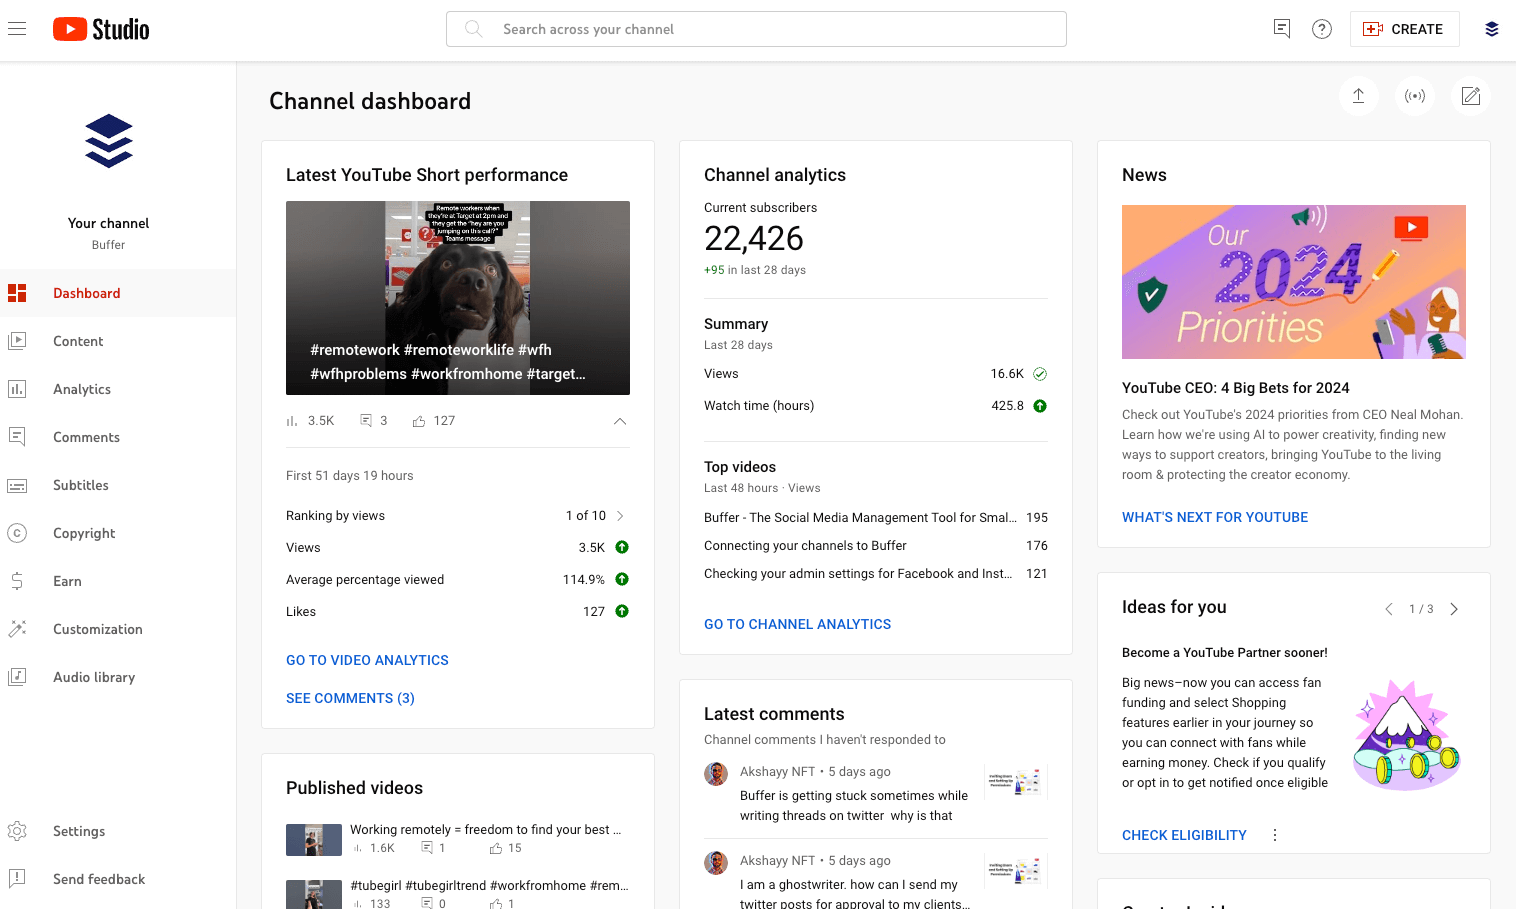Select Comments from the left sidebar

pos(86,437)
